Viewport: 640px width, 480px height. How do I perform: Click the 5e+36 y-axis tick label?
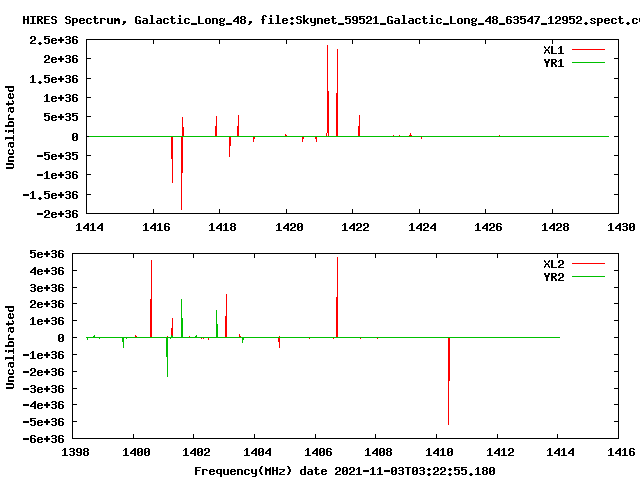pos(47,254)
